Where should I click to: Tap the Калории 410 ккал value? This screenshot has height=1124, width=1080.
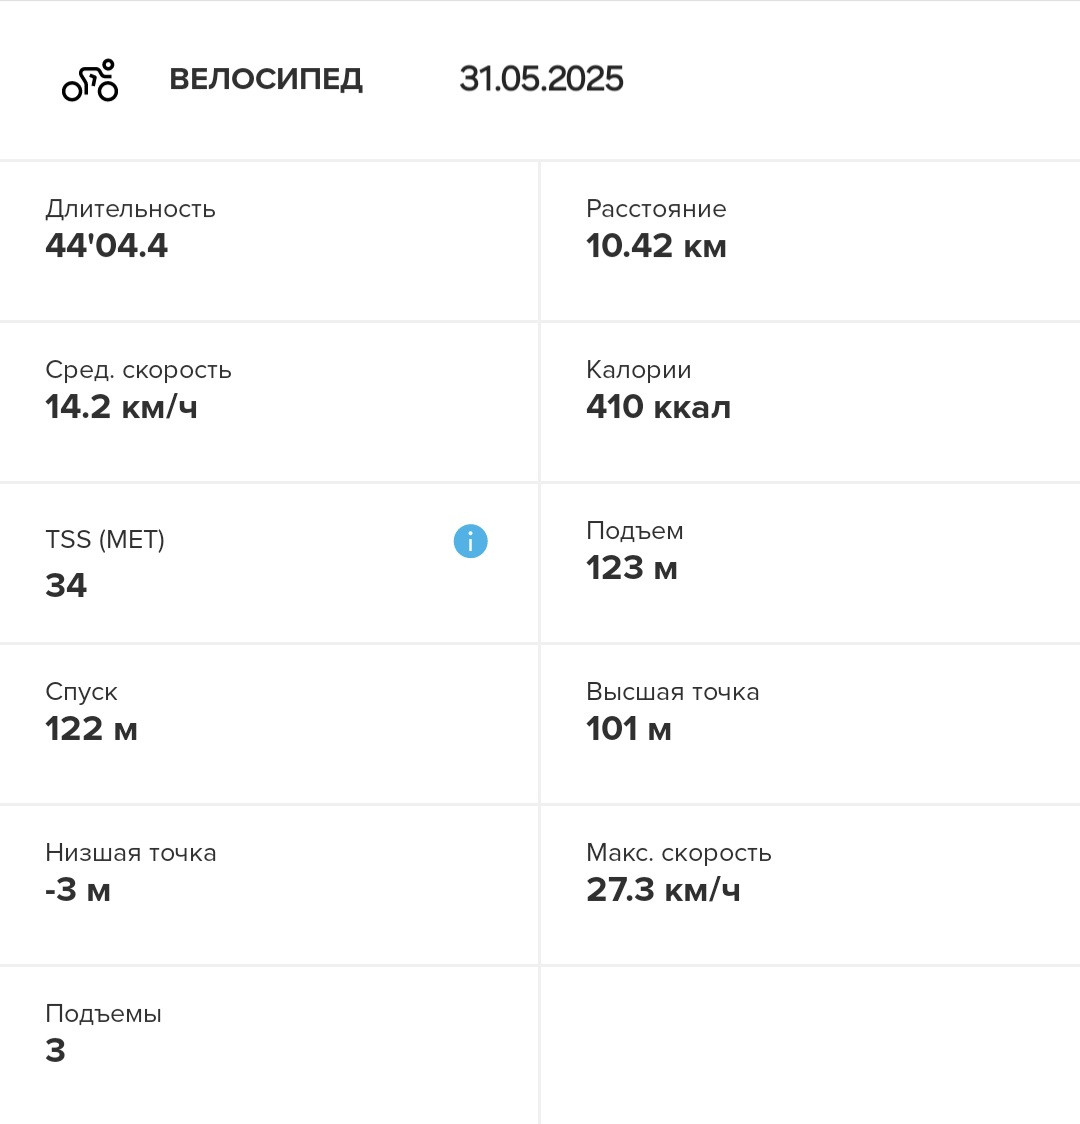point(658,407)
